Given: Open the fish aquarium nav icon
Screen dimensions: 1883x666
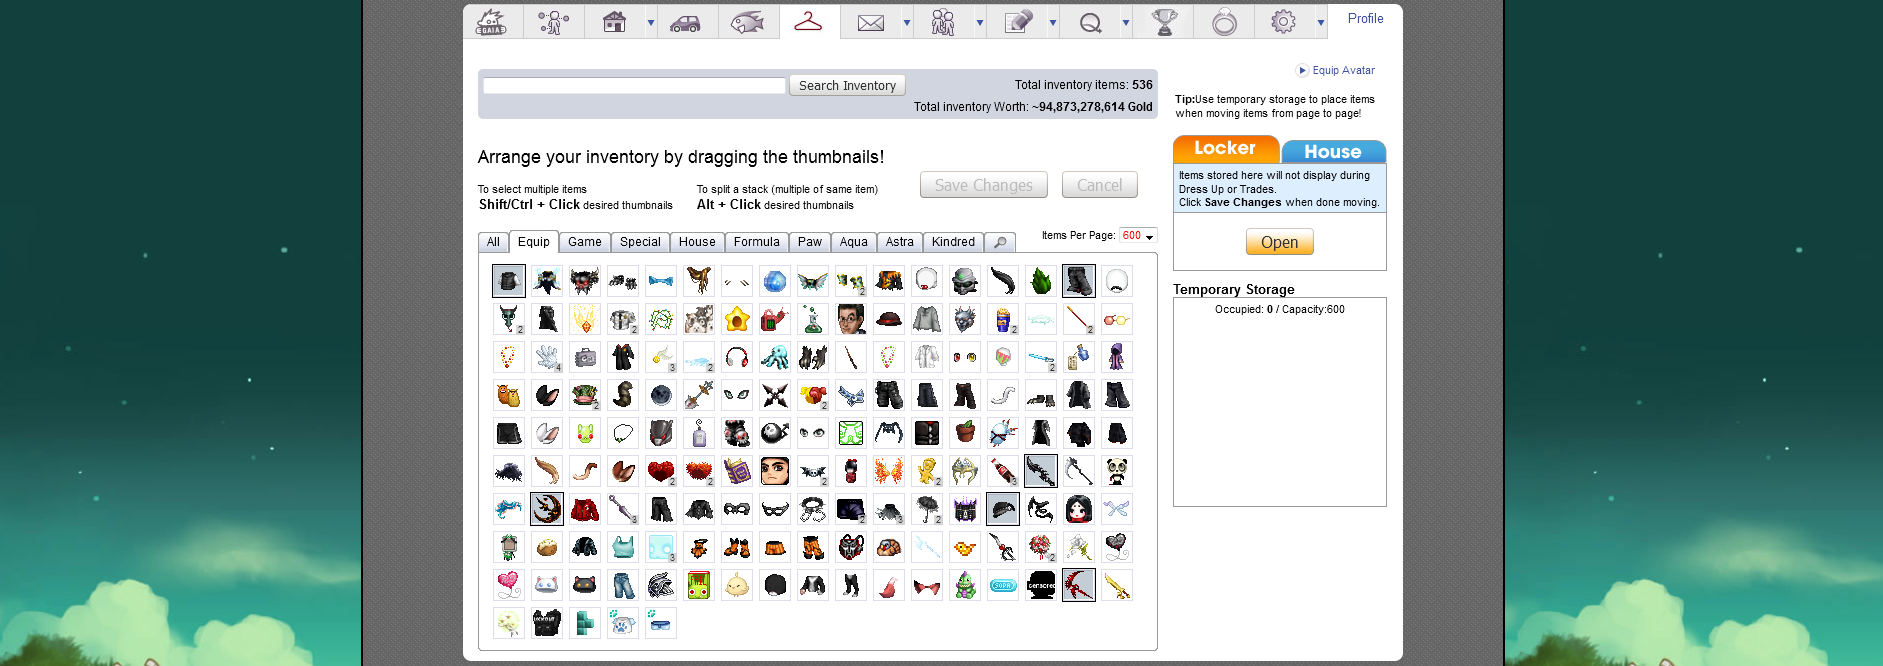Looking at the screenshot, I should (x=747, y=22).
